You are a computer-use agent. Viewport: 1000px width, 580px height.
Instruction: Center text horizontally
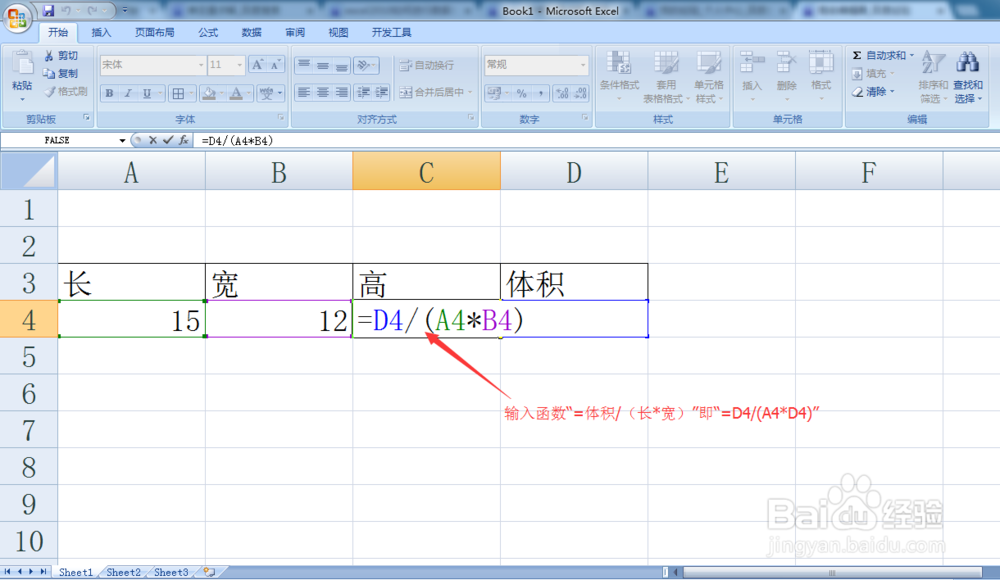point(323,93)
